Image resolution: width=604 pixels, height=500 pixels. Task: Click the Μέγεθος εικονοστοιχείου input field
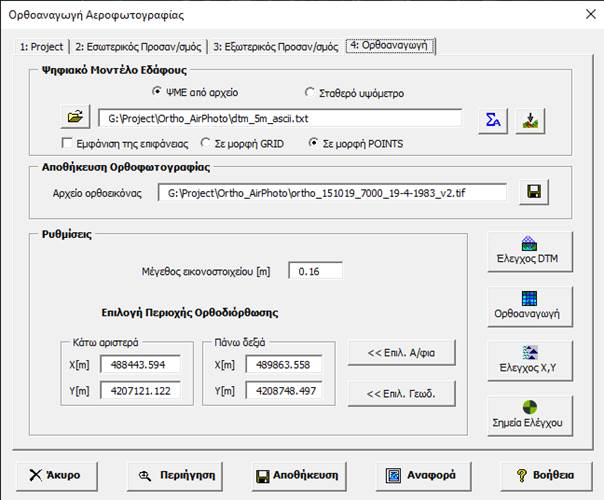(315, 271)
